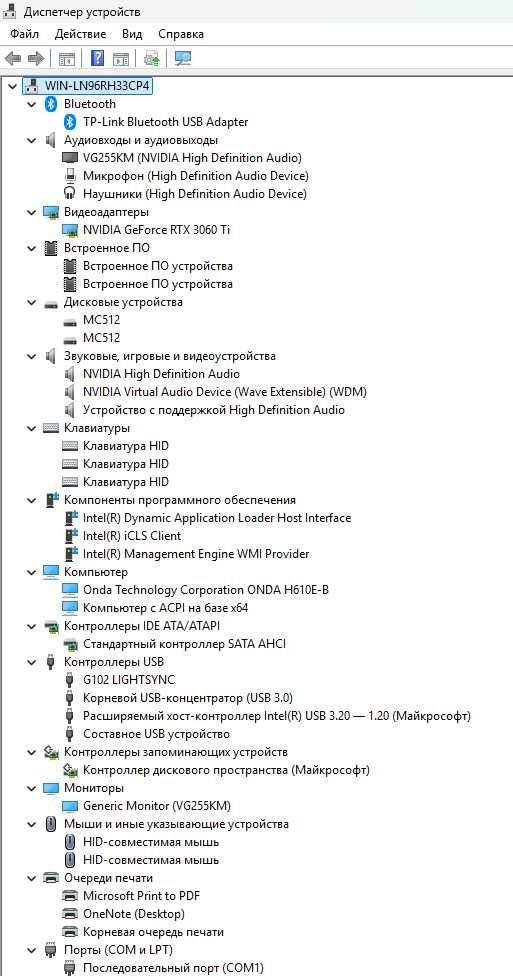The image size is (513, 976).
Task: Click the Bluetooth category icon
Action: 51,104
